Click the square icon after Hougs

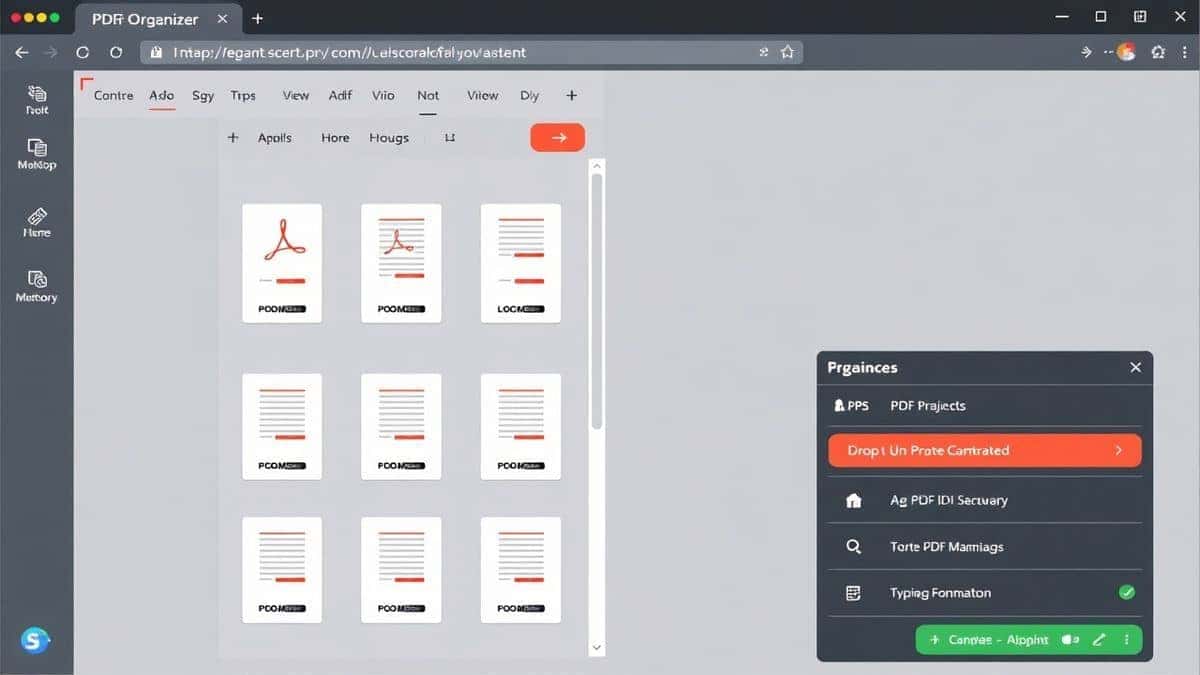(x=450, y=138)
